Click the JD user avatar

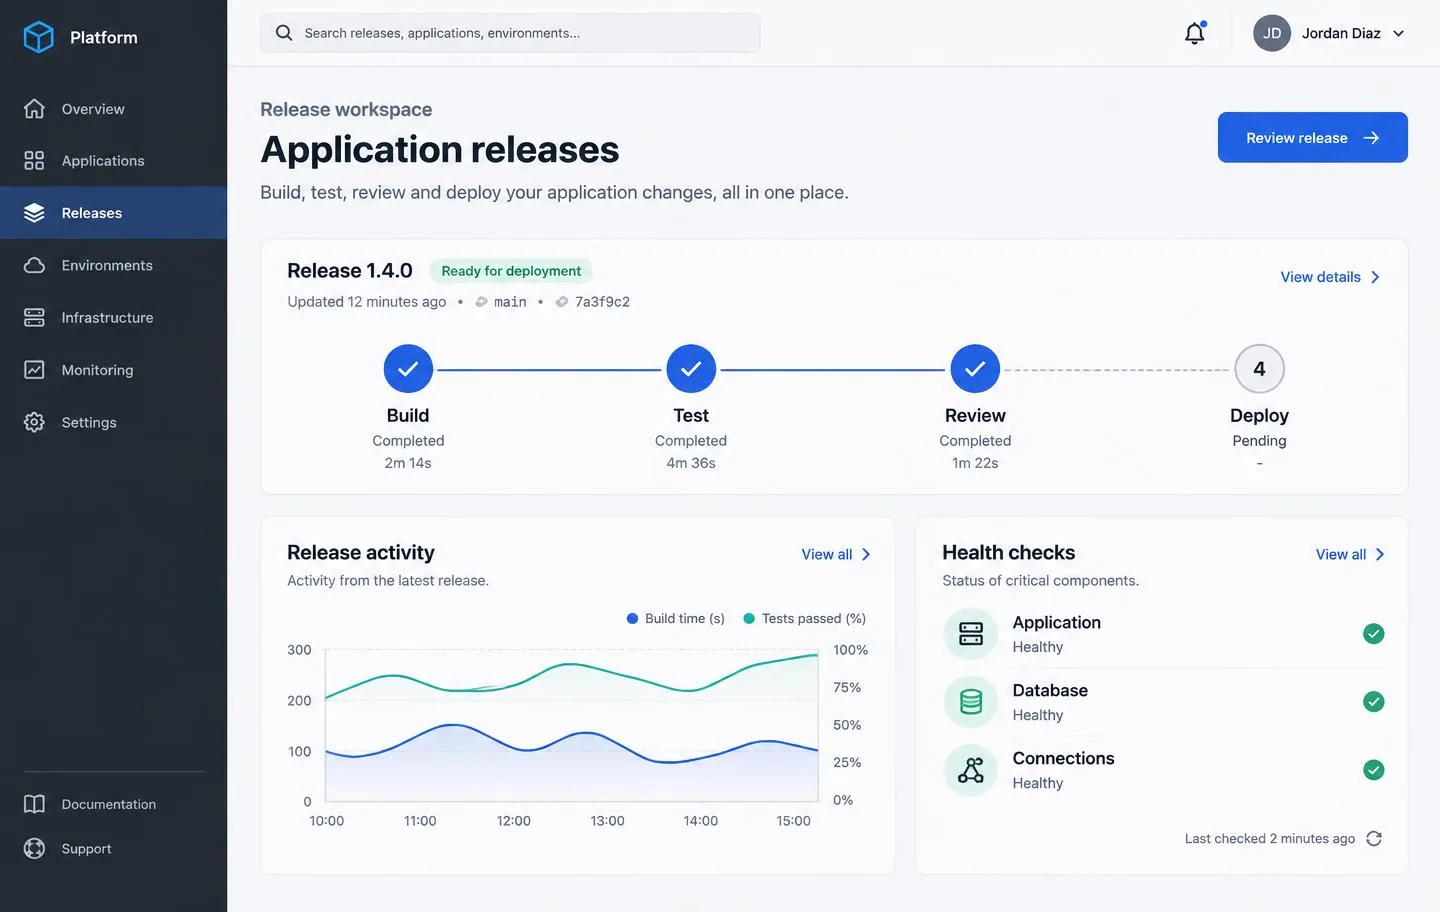[x=1272, y=33]
